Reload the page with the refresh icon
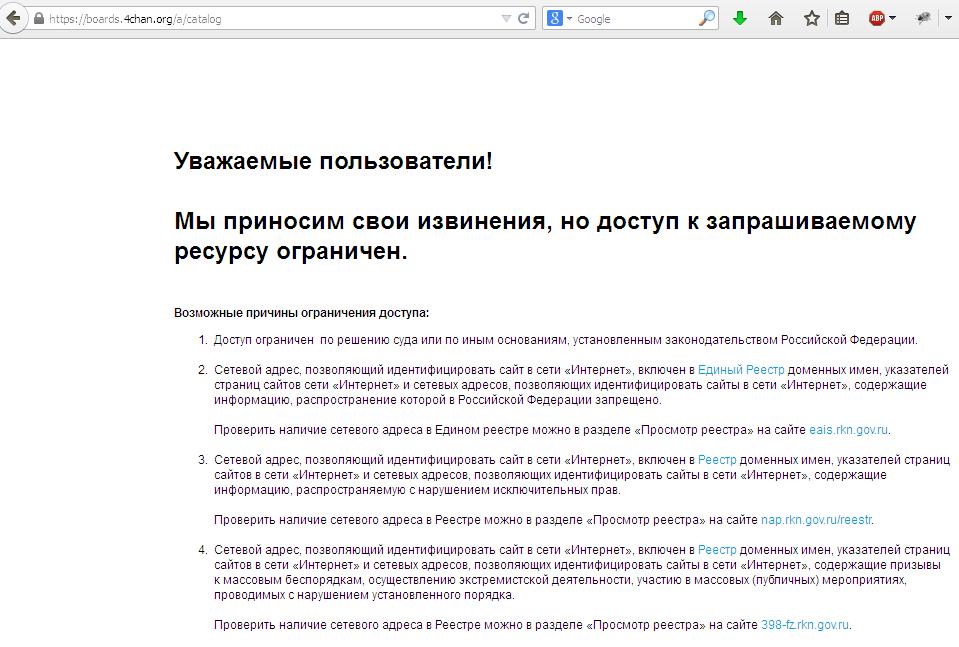The width and height of the screenshot is (959, 647). [524, 18]
